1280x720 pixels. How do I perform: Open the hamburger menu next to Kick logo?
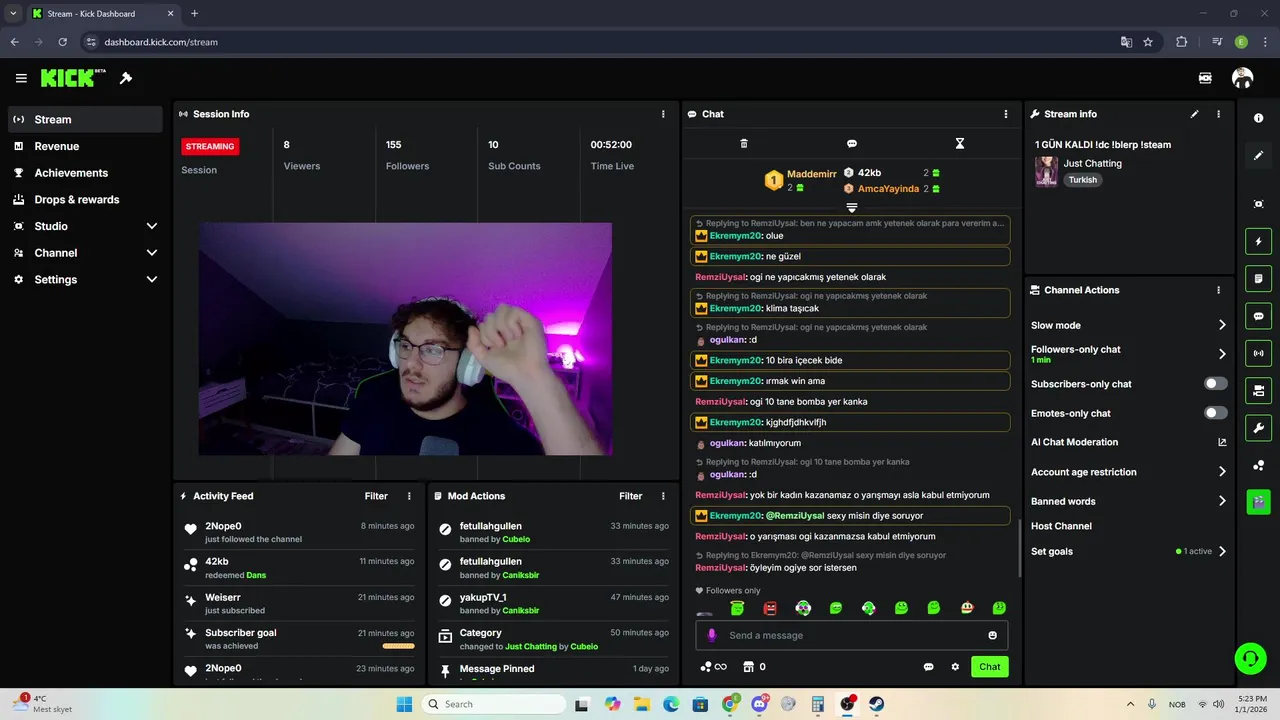21,78
